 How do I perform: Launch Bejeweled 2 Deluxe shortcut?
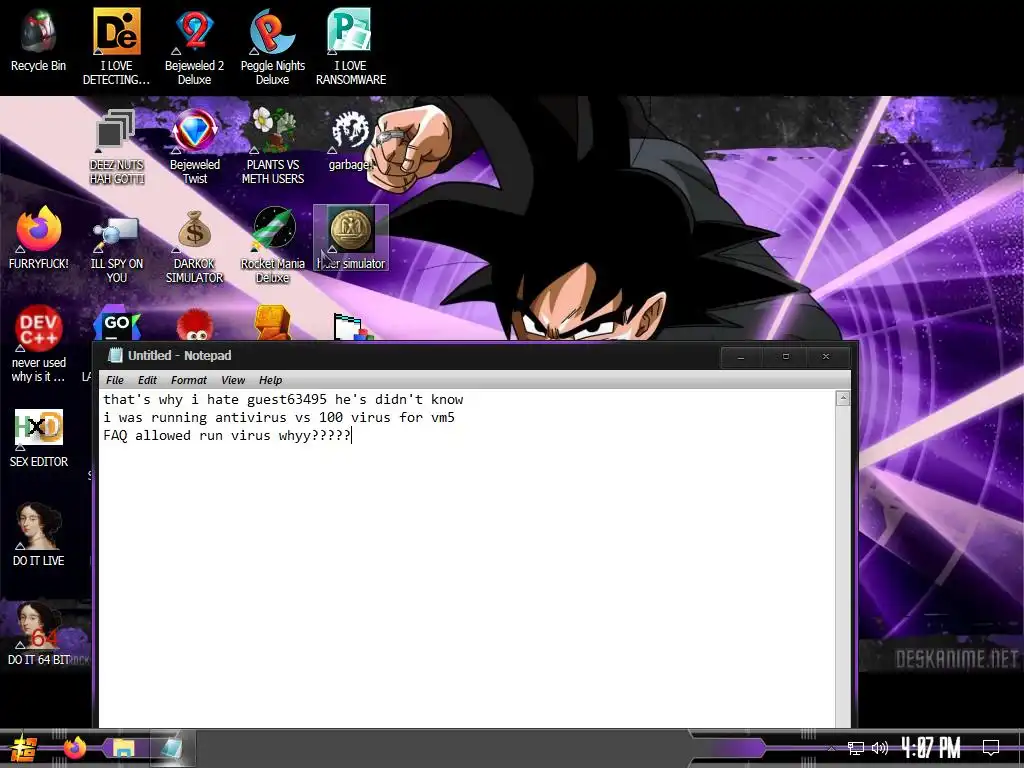[x=195, y=47]
